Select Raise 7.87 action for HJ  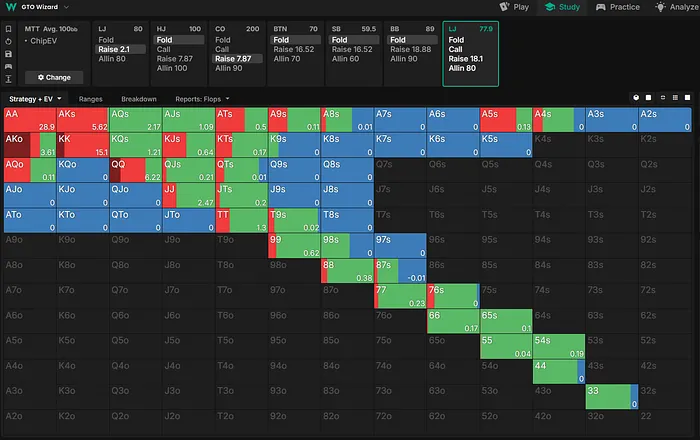pyautogui.click(x=179, y=59)
